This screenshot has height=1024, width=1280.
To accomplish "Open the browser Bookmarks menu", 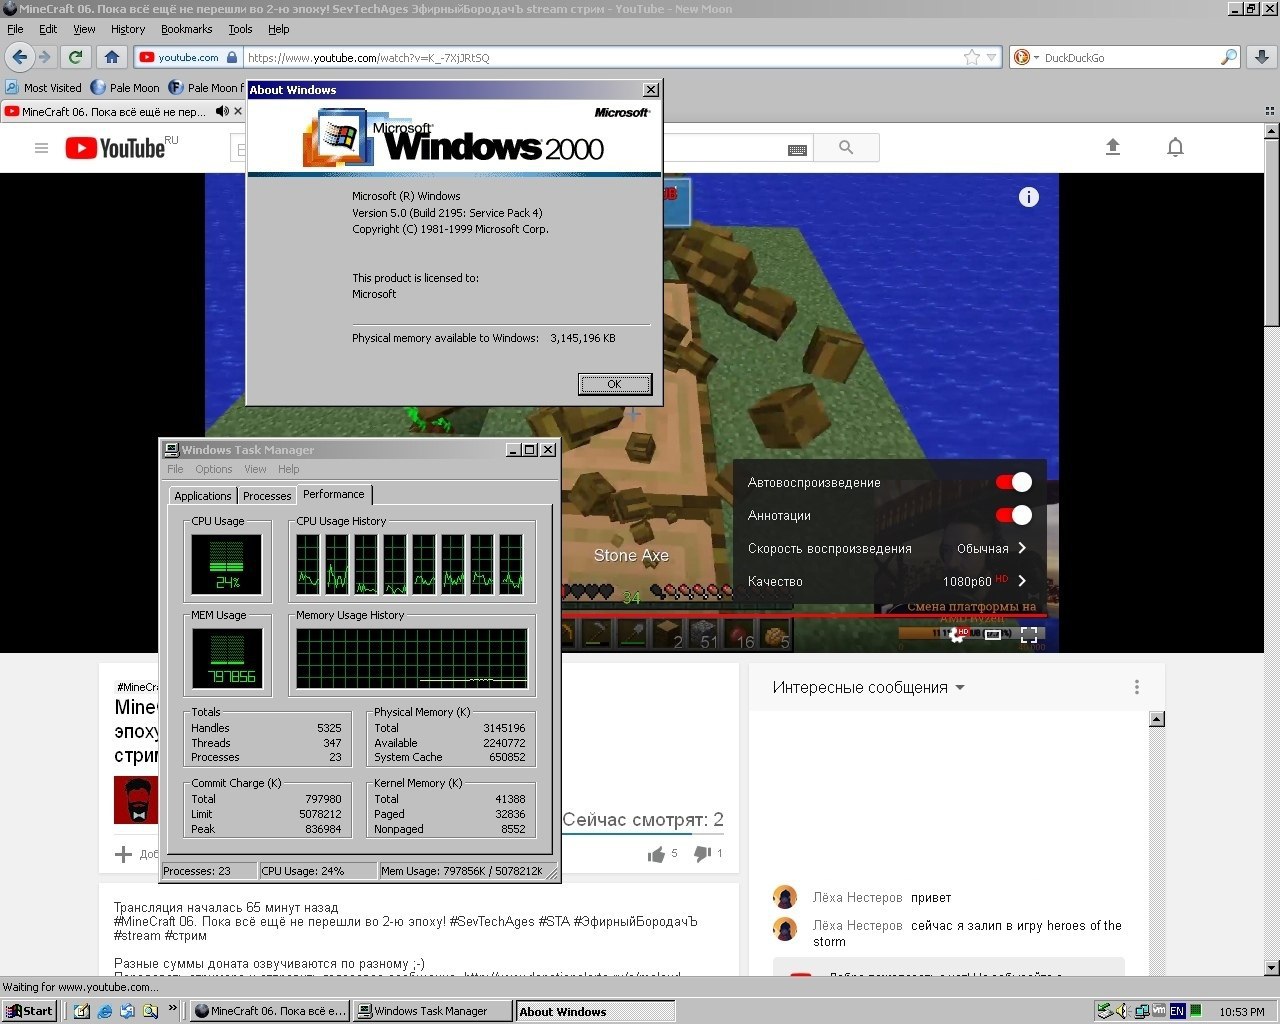I will coord(187,29).
